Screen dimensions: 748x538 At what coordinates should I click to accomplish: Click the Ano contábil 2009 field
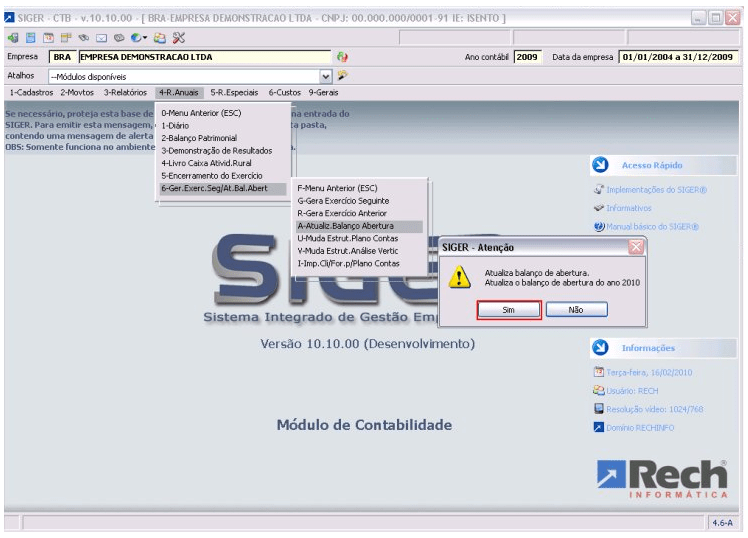click(x=528, y=57)
